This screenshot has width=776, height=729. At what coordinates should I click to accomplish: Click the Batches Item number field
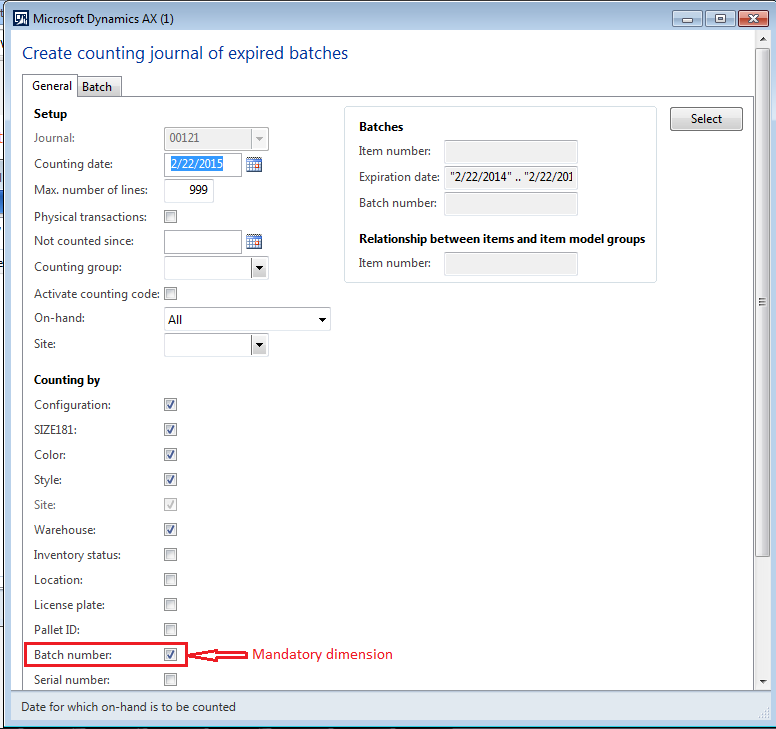point(511,151)
